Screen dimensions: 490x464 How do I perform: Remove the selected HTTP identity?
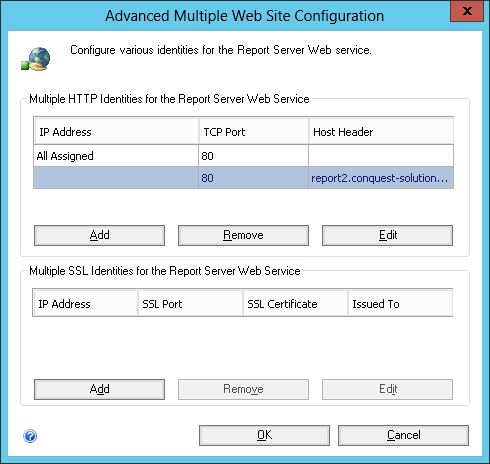[x=243, y=235]
